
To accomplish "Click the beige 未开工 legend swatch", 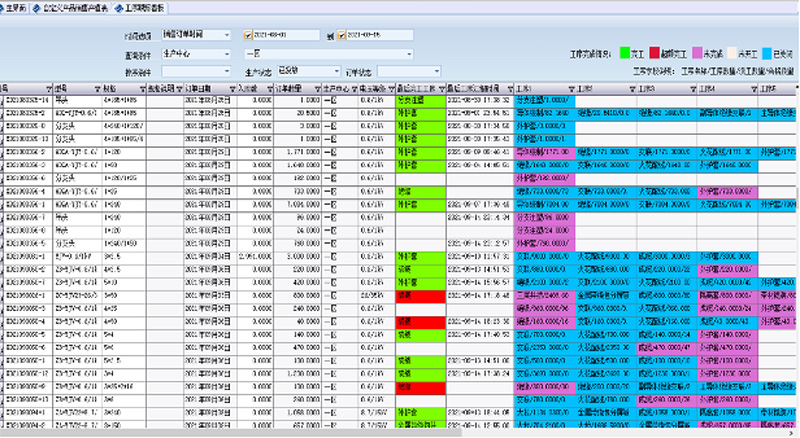I will tap(732, 53).
